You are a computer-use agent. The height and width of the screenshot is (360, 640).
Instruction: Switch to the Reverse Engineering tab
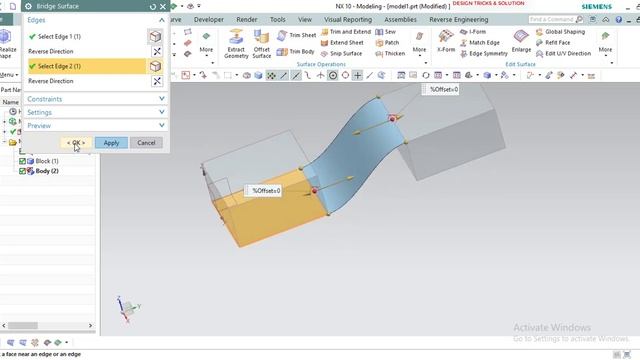(x=458, y=20)
